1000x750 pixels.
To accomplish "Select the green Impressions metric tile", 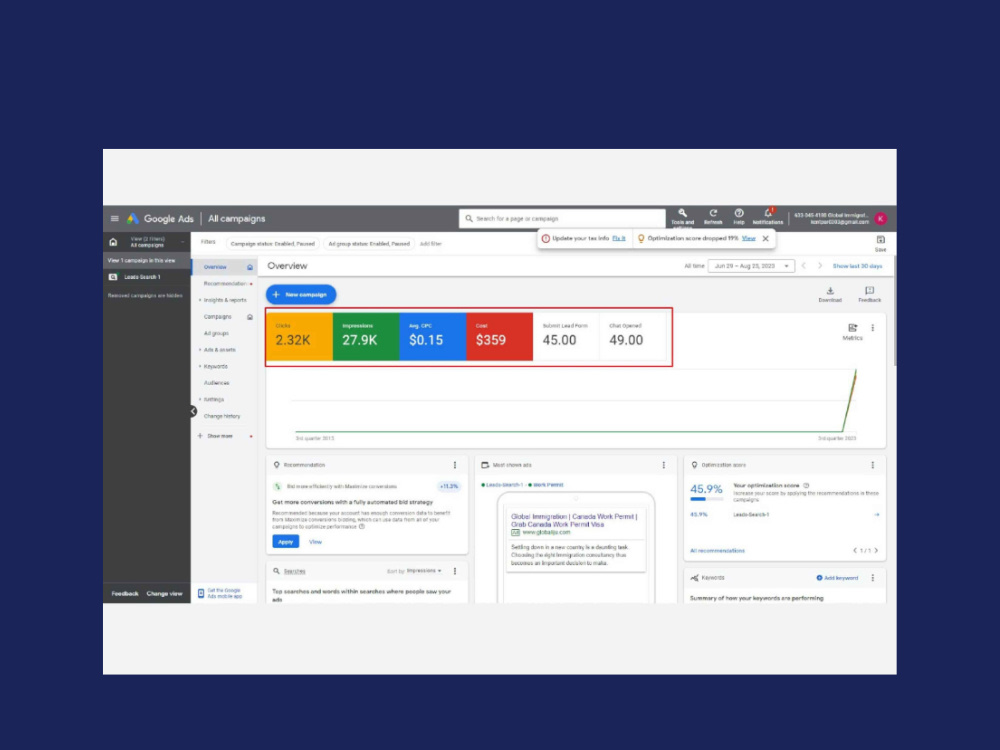I will [366, 337].
